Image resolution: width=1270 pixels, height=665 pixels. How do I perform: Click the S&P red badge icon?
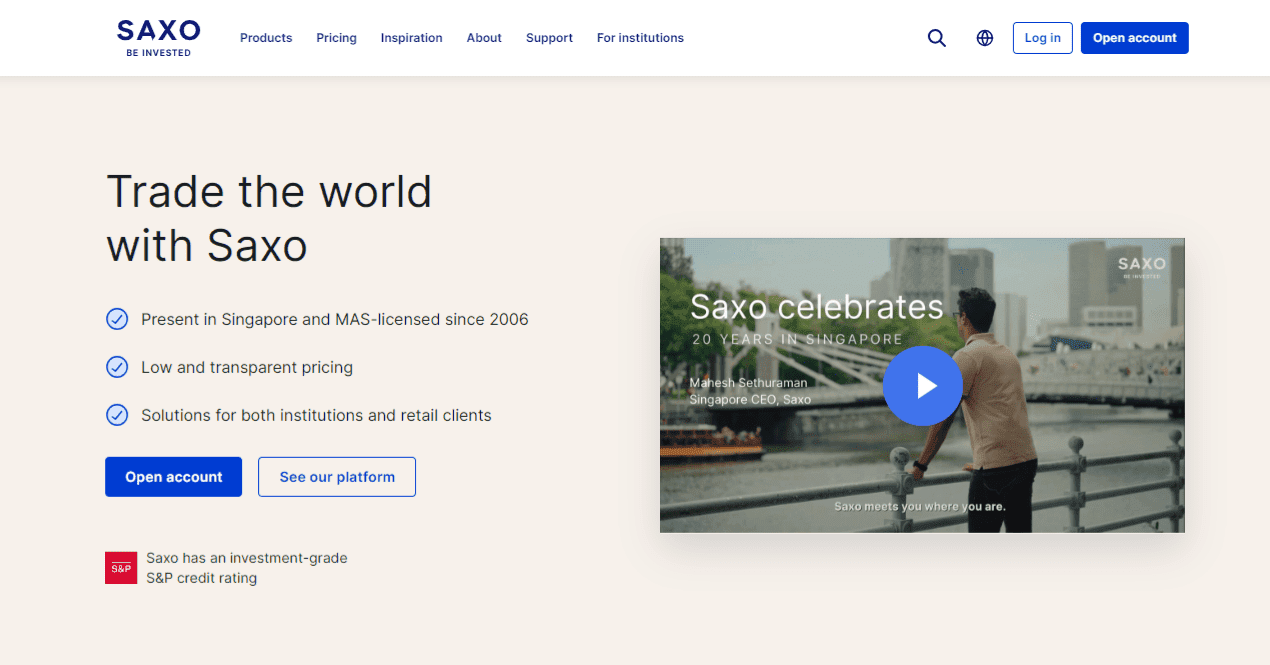pos(121,568)
